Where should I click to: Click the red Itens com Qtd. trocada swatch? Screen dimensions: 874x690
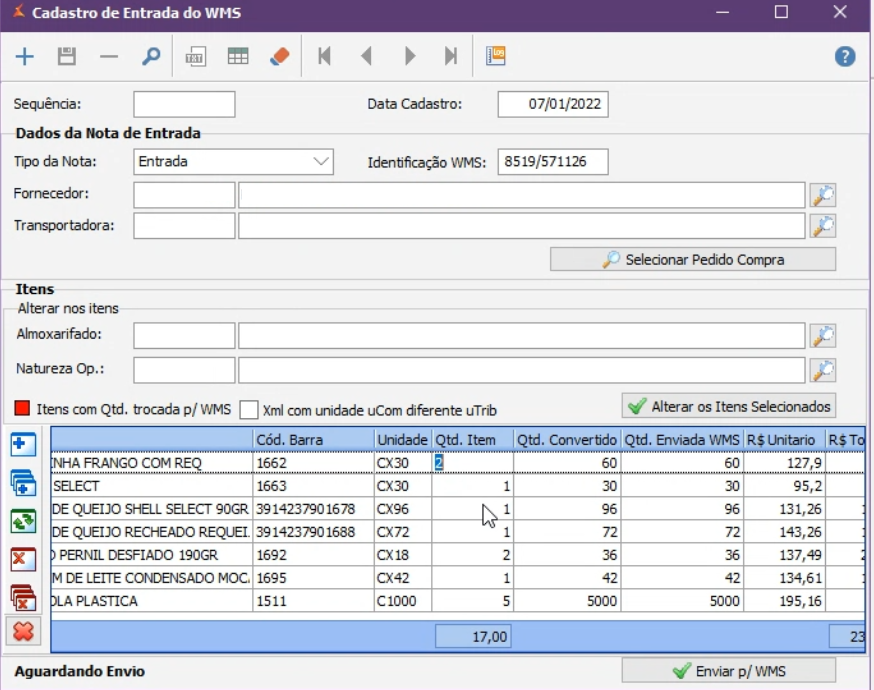(x=23, y=409)
